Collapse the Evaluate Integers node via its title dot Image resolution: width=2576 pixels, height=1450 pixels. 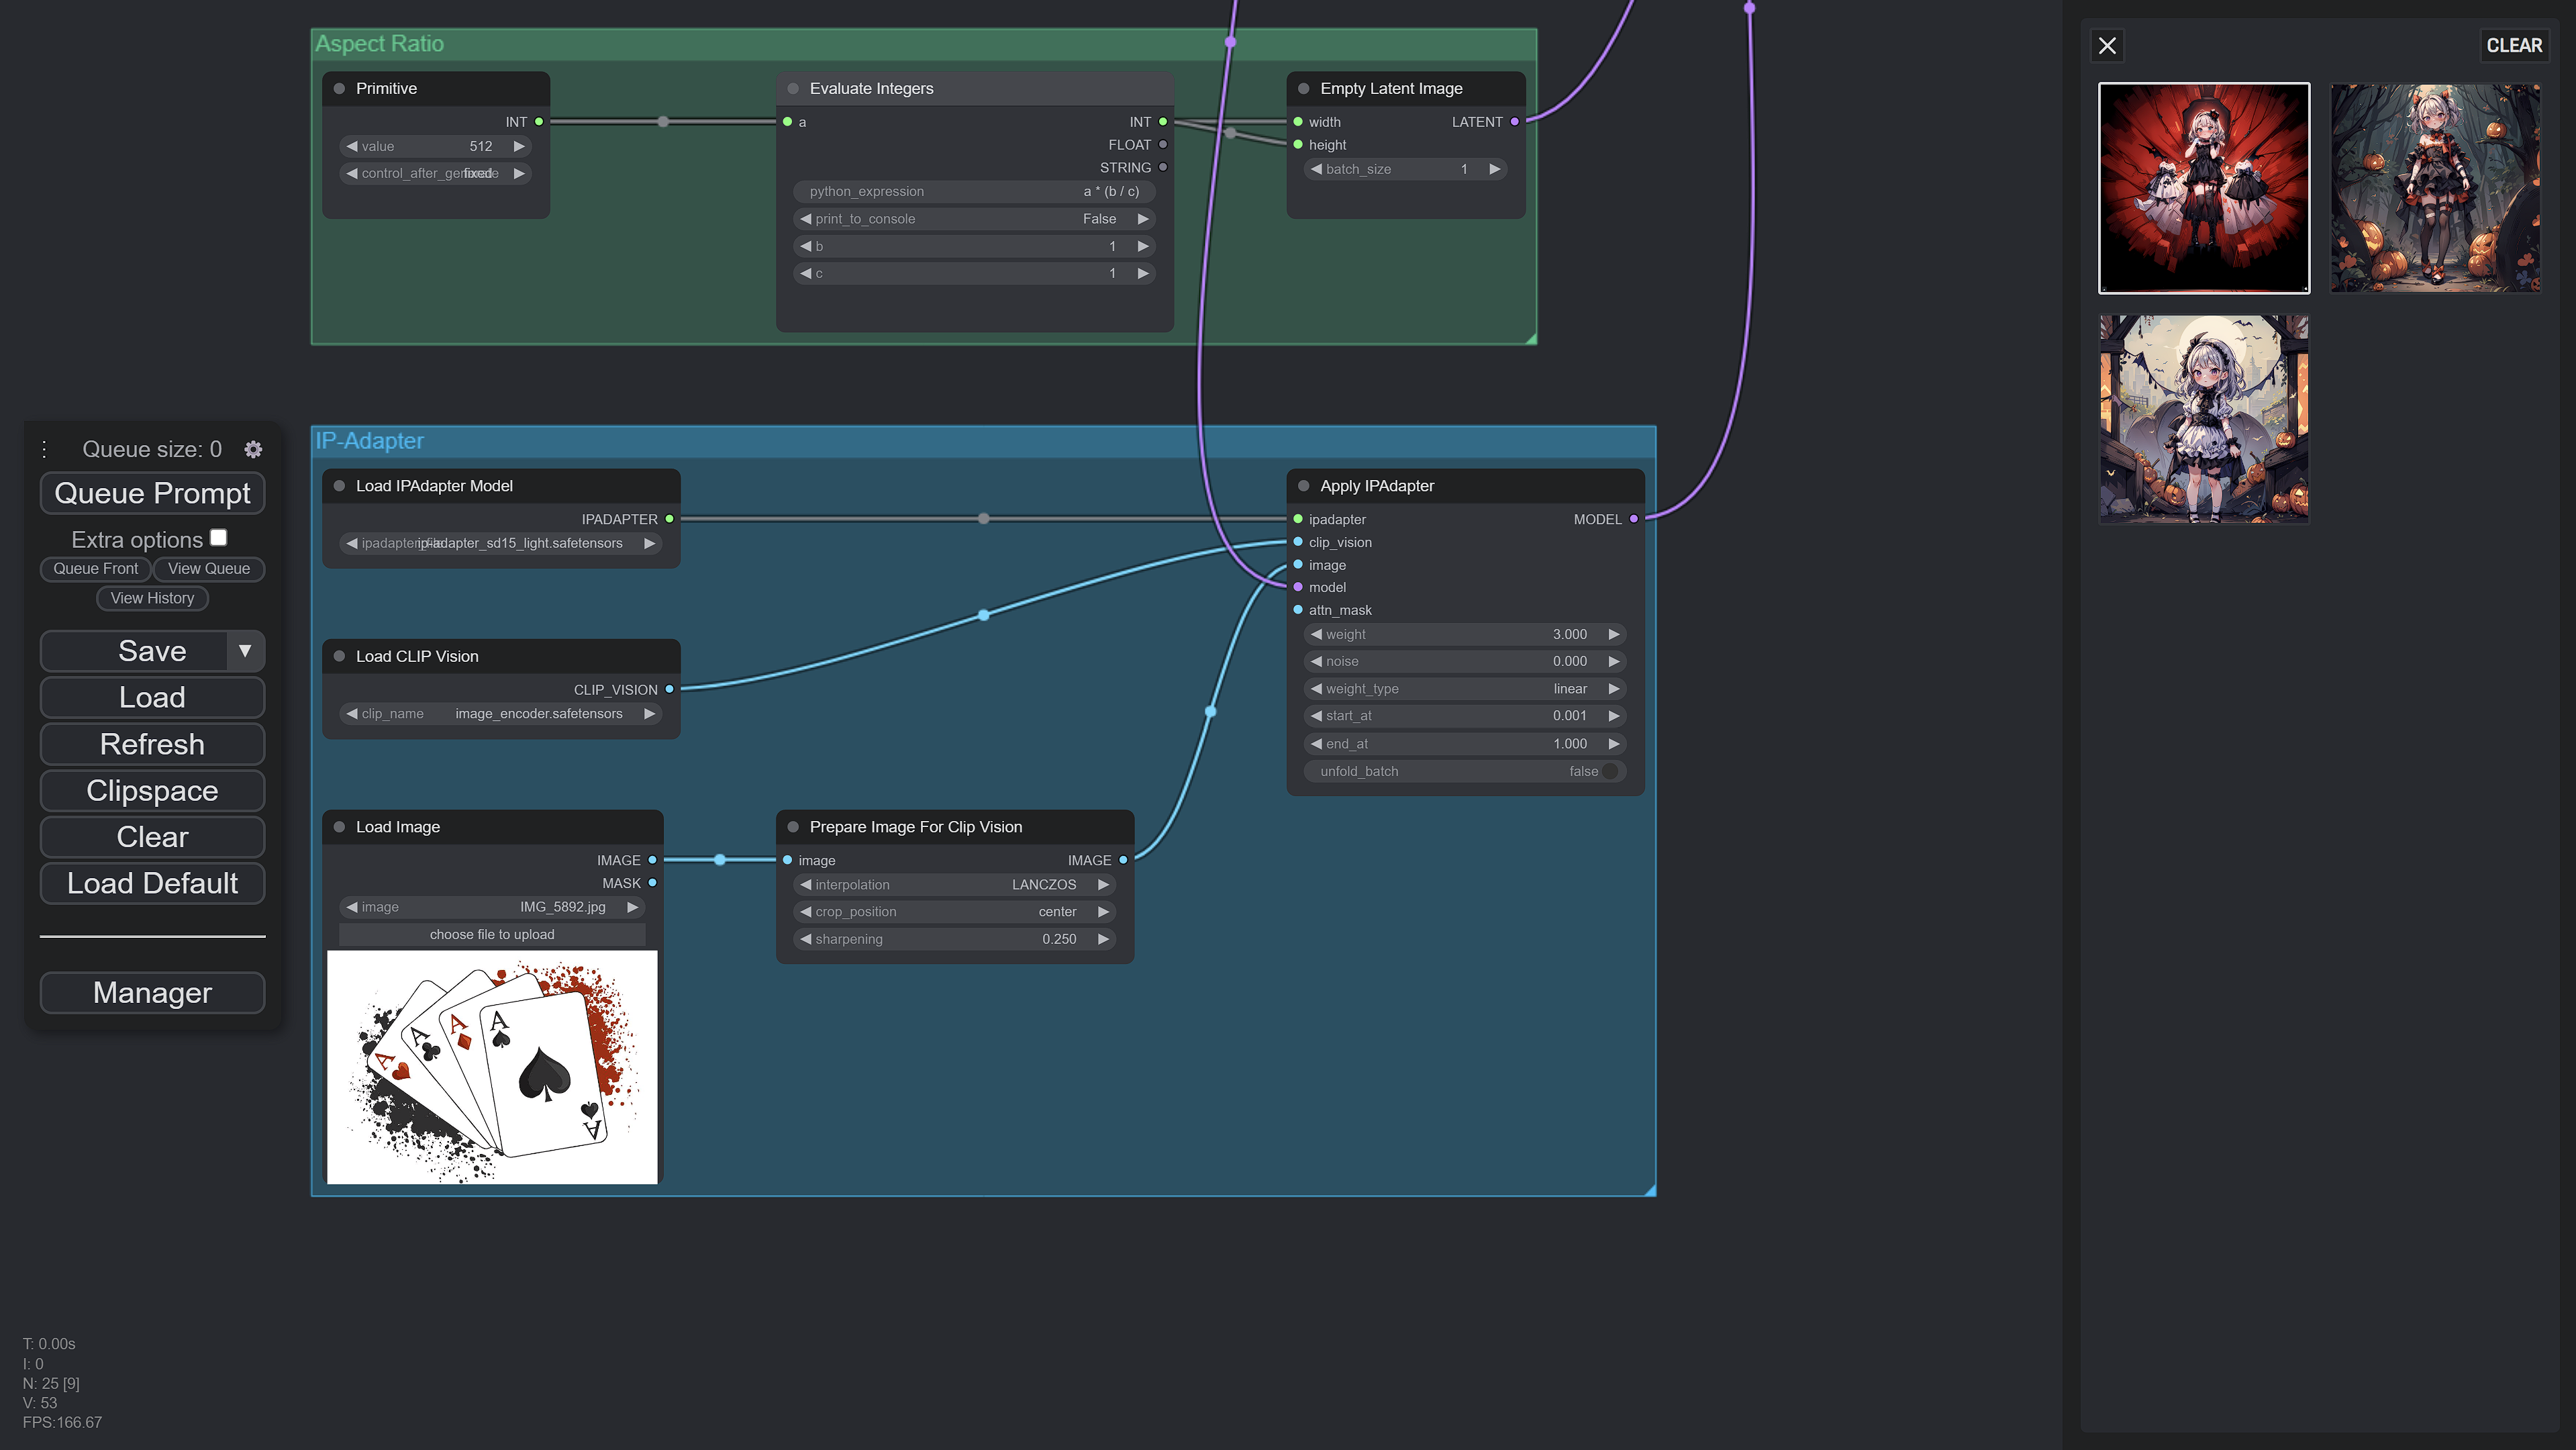point(793,89)
